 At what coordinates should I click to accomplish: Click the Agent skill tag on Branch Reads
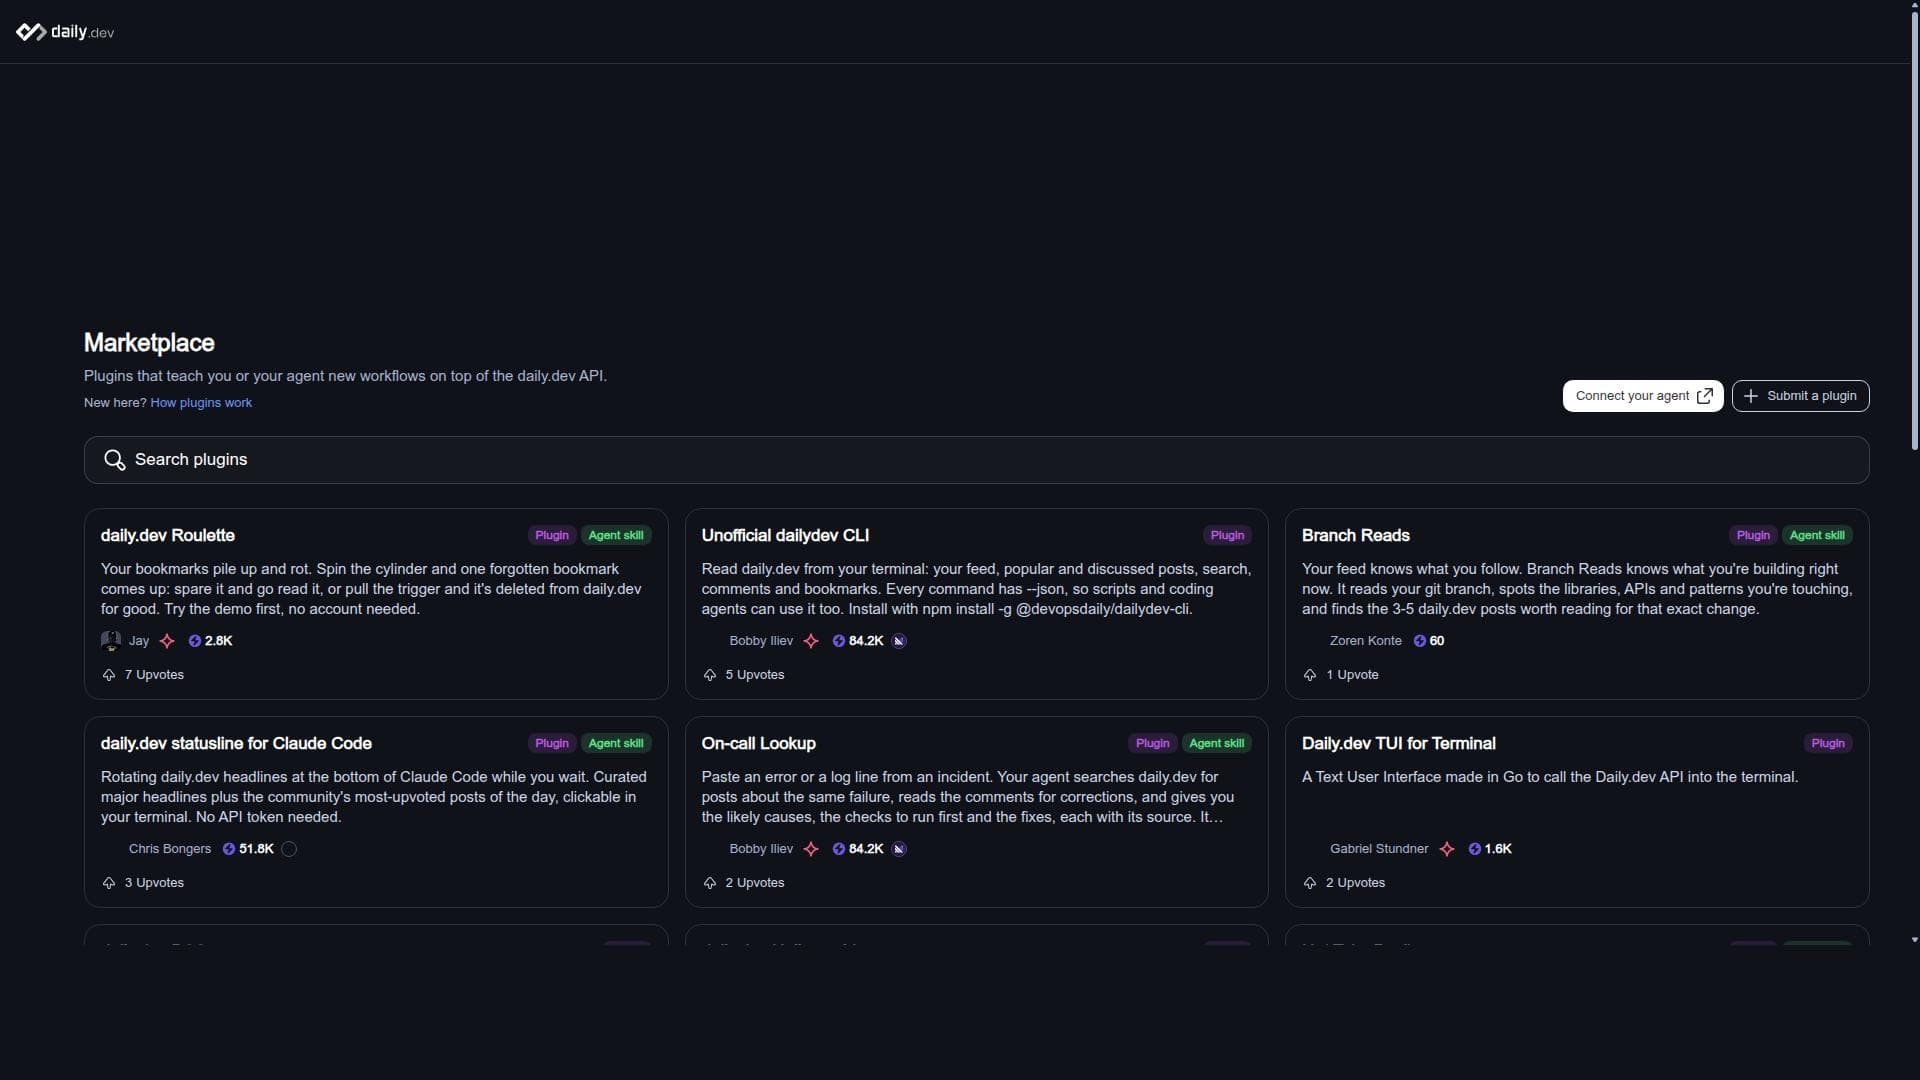point(1817,536)
